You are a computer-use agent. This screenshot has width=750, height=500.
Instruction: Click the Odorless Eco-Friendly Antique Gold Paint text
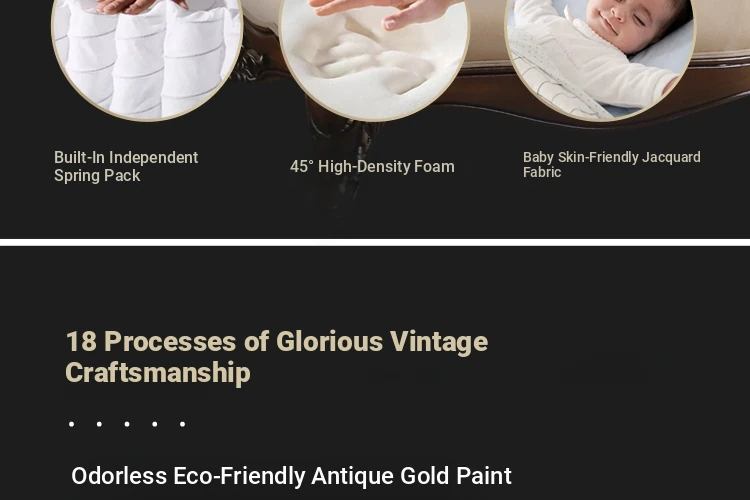point(291,476)
